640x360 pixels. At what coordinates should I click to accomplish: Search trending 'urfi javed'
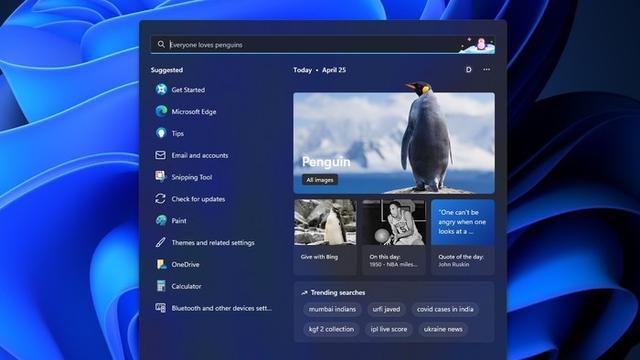click(x=386, y=309)
